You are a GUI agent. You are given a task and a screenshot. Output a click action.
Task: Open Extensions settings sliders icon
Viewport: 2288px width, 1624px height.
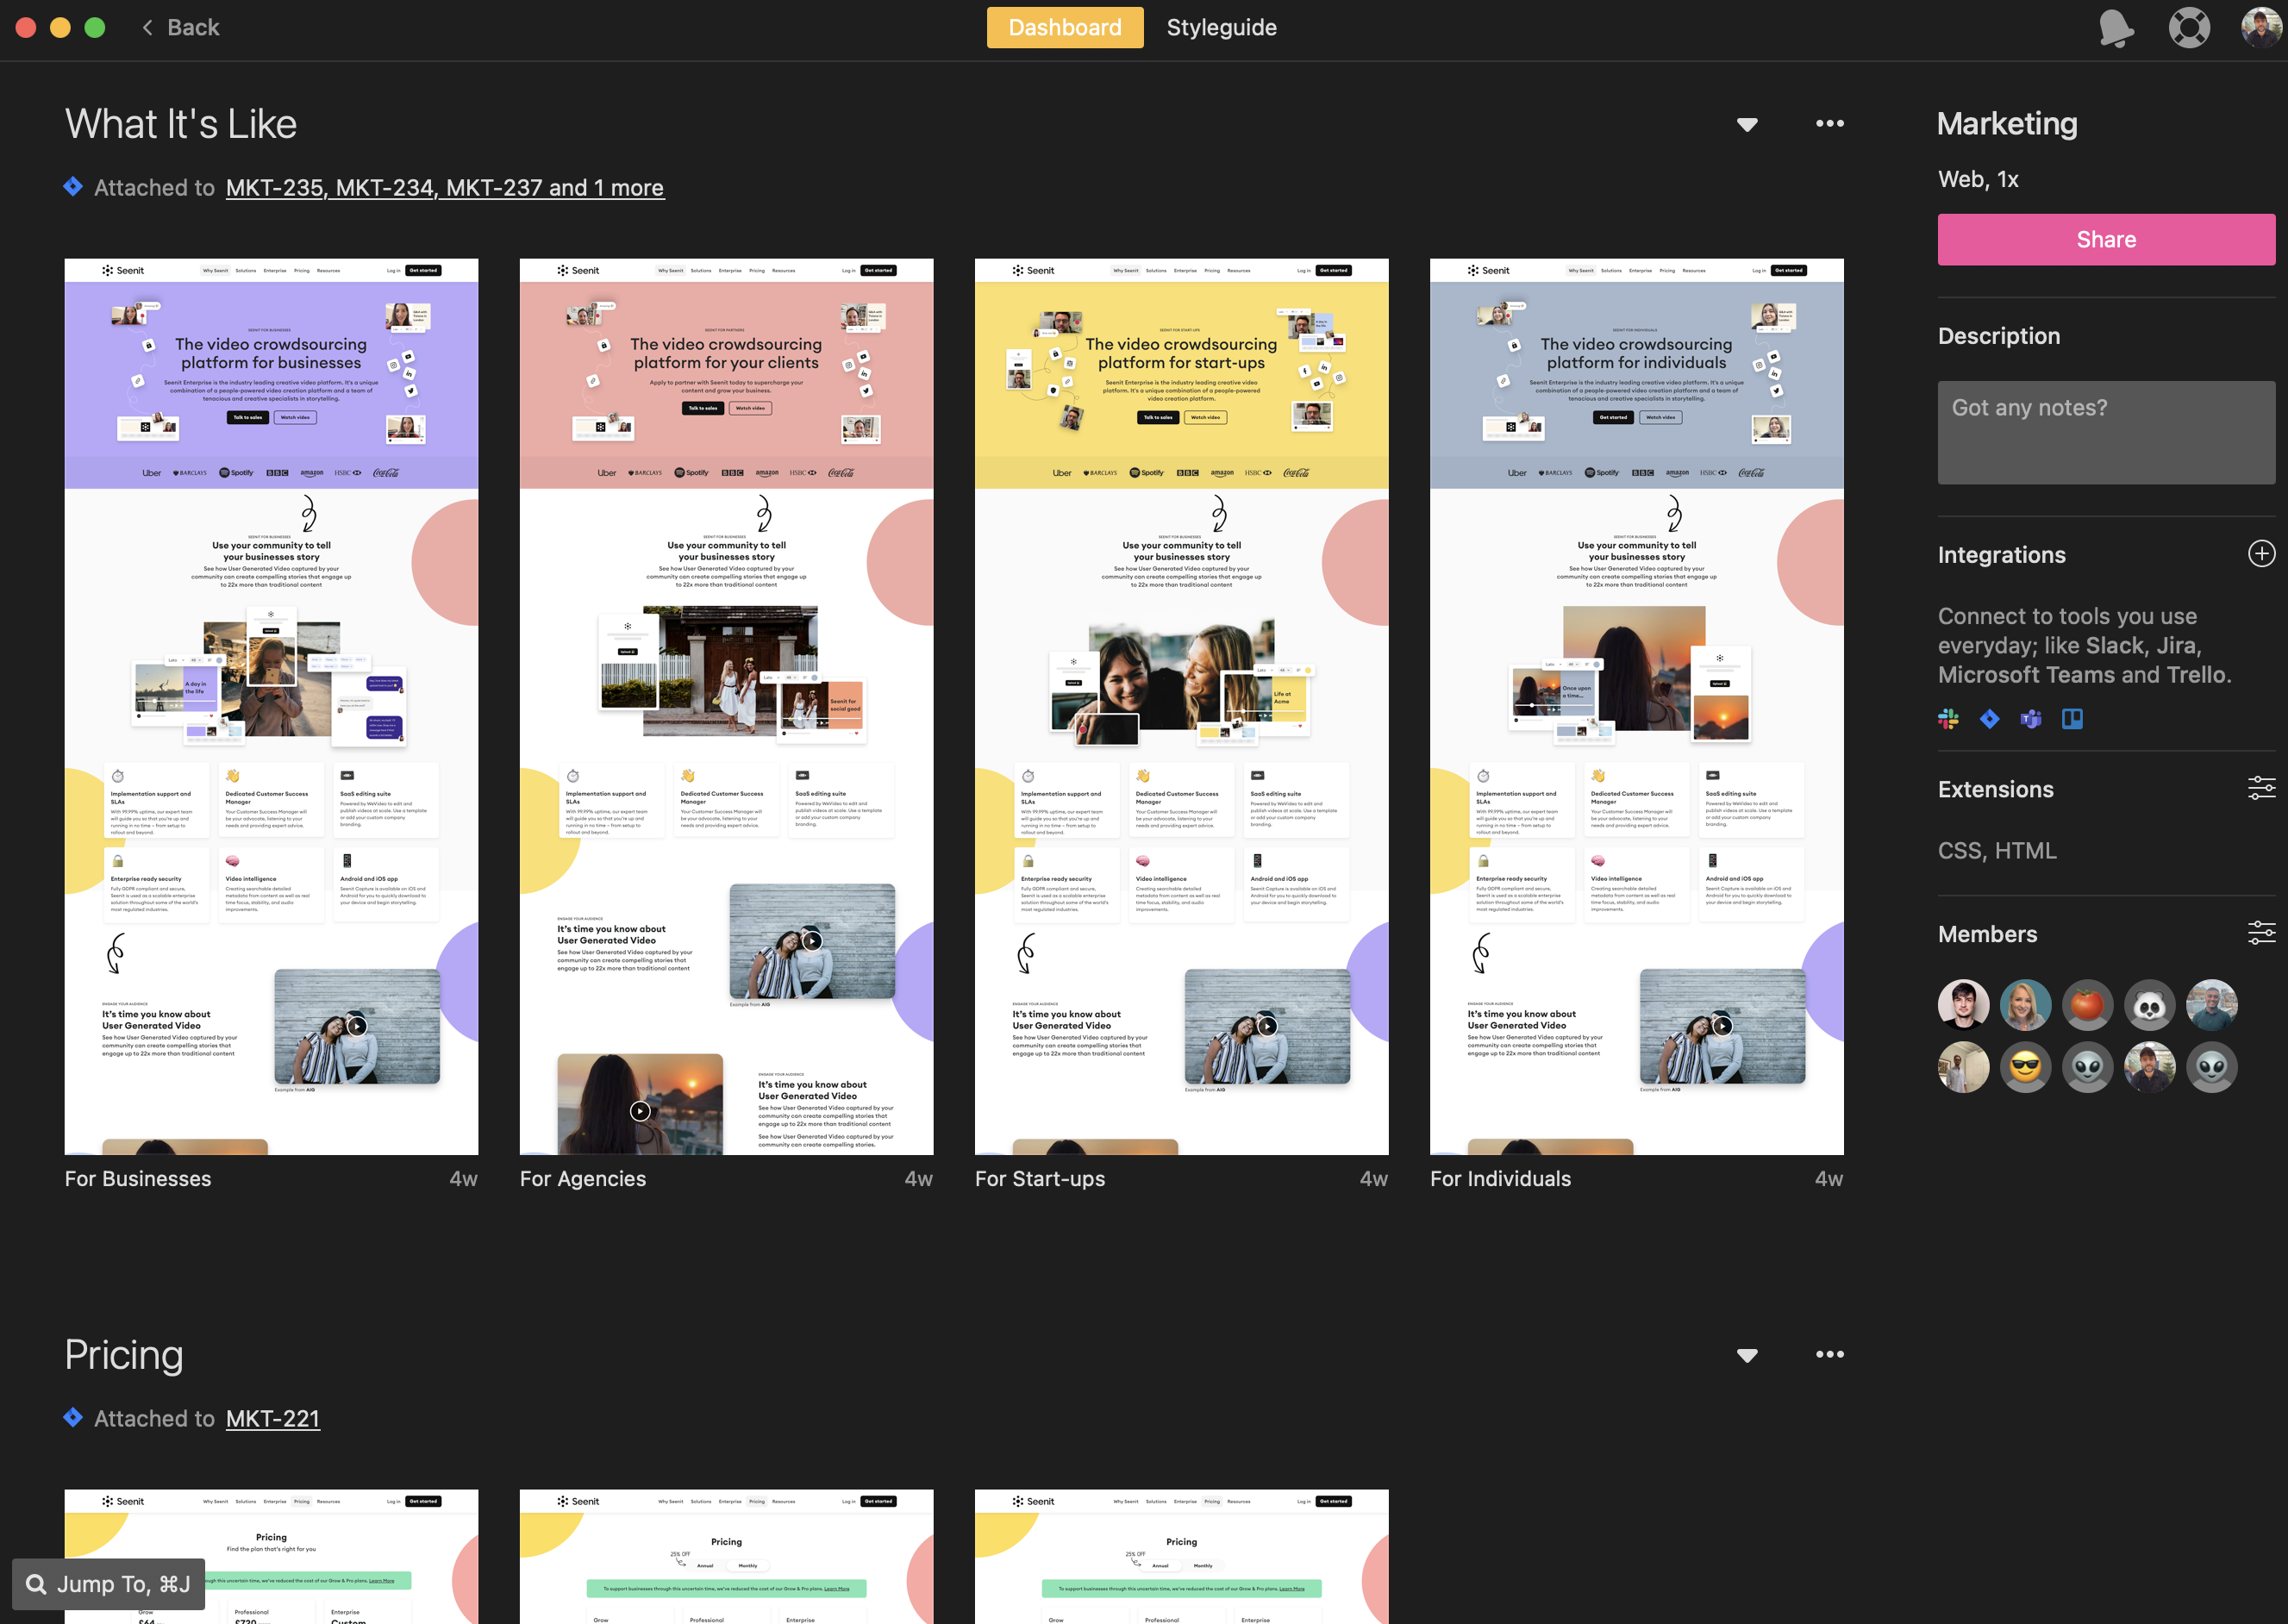(2261, 788)
